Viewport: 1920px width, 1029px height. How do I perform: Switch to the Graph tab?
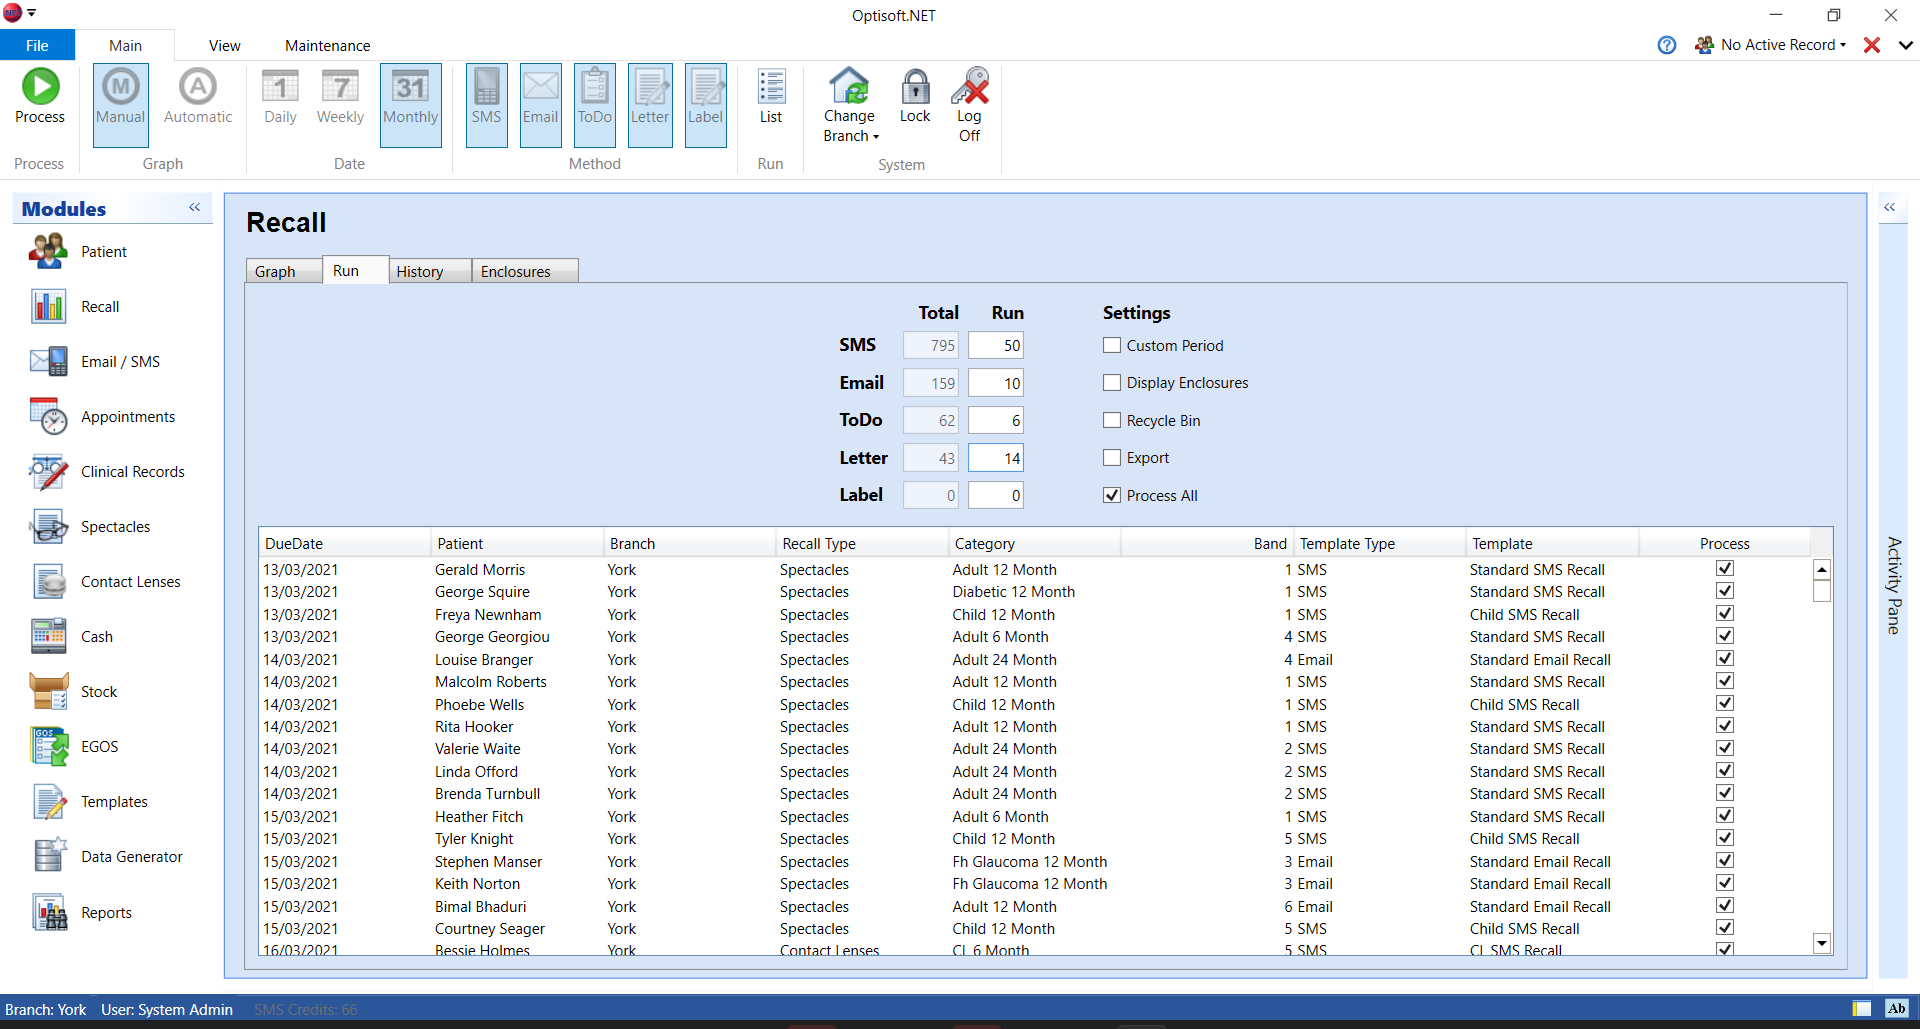(x=283, y=271)
